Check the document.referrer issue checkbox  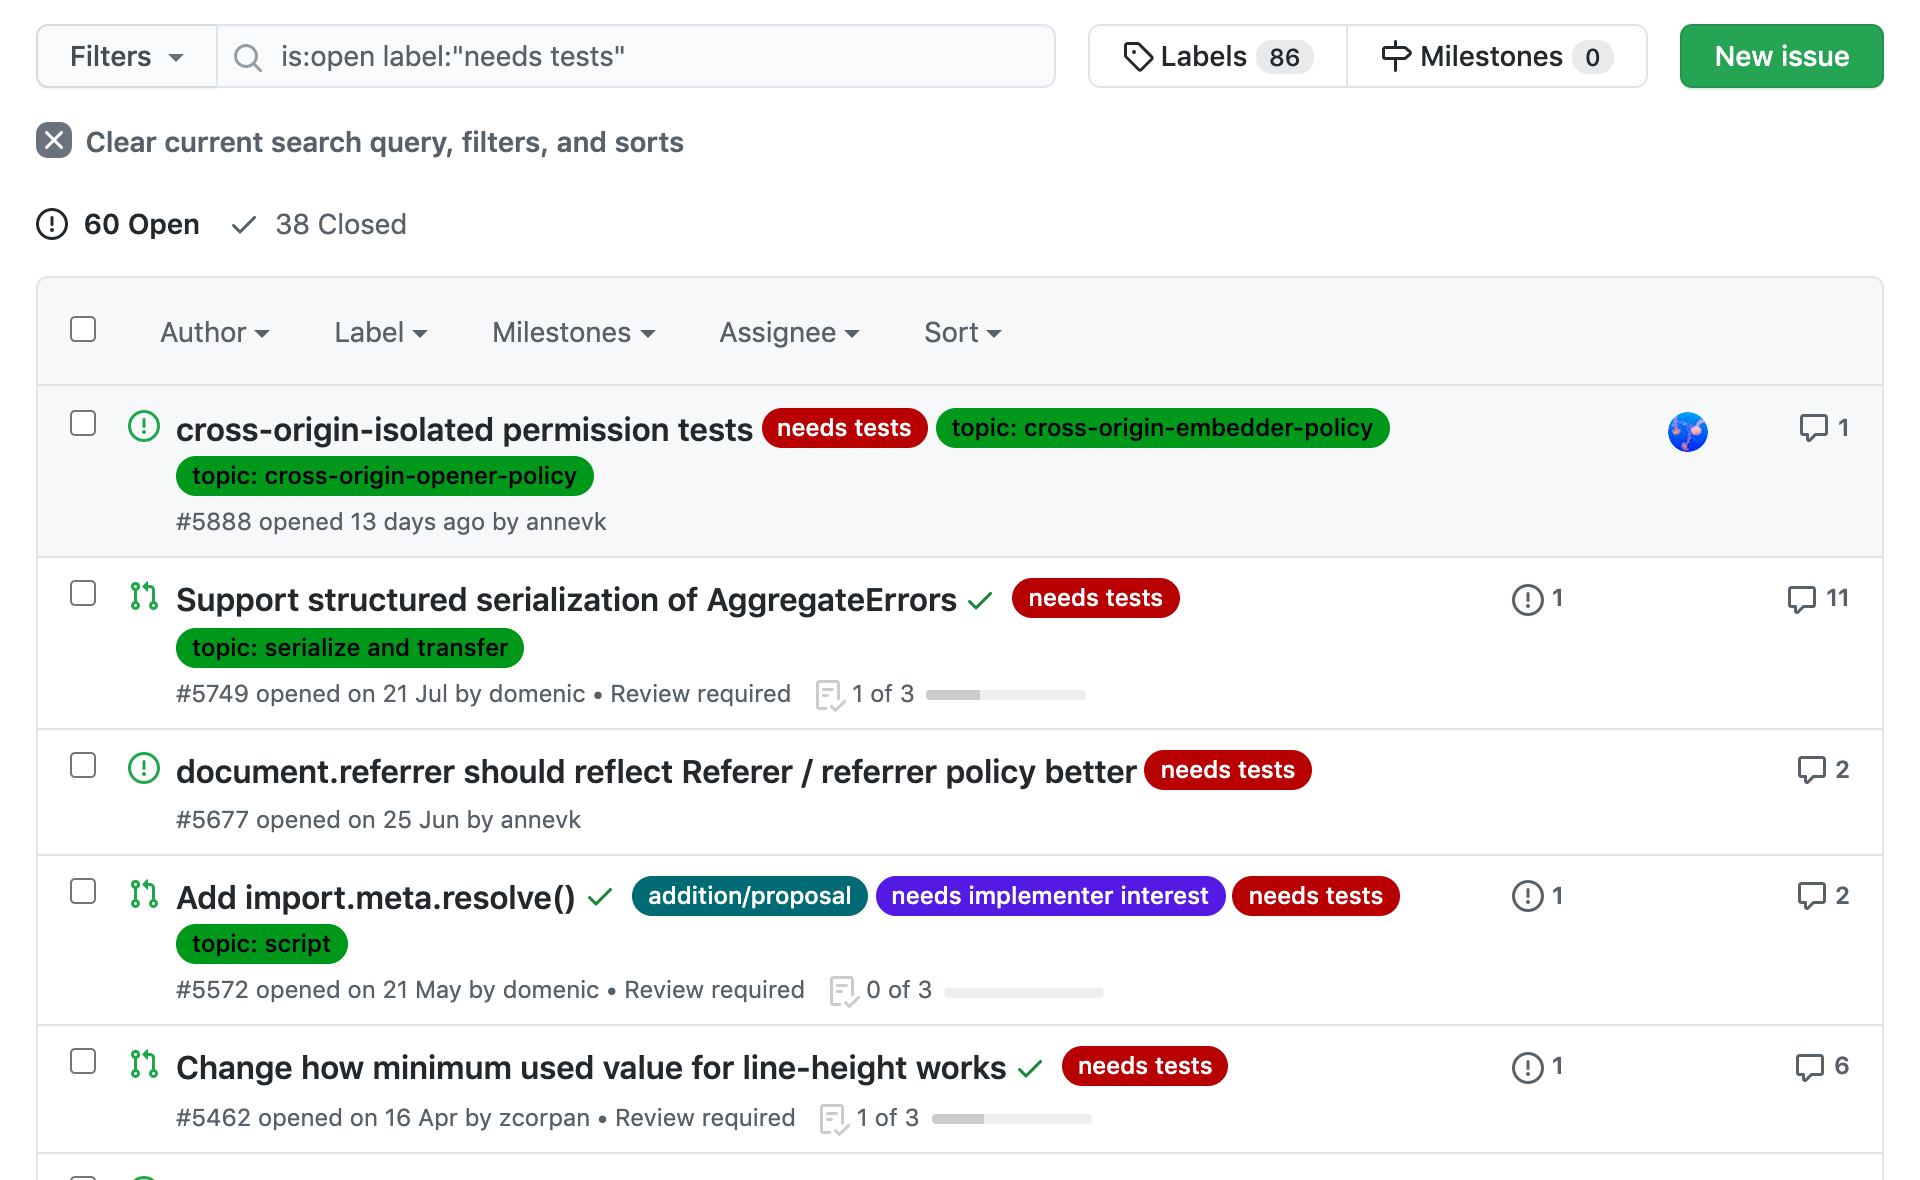click(x=83, y=765)
